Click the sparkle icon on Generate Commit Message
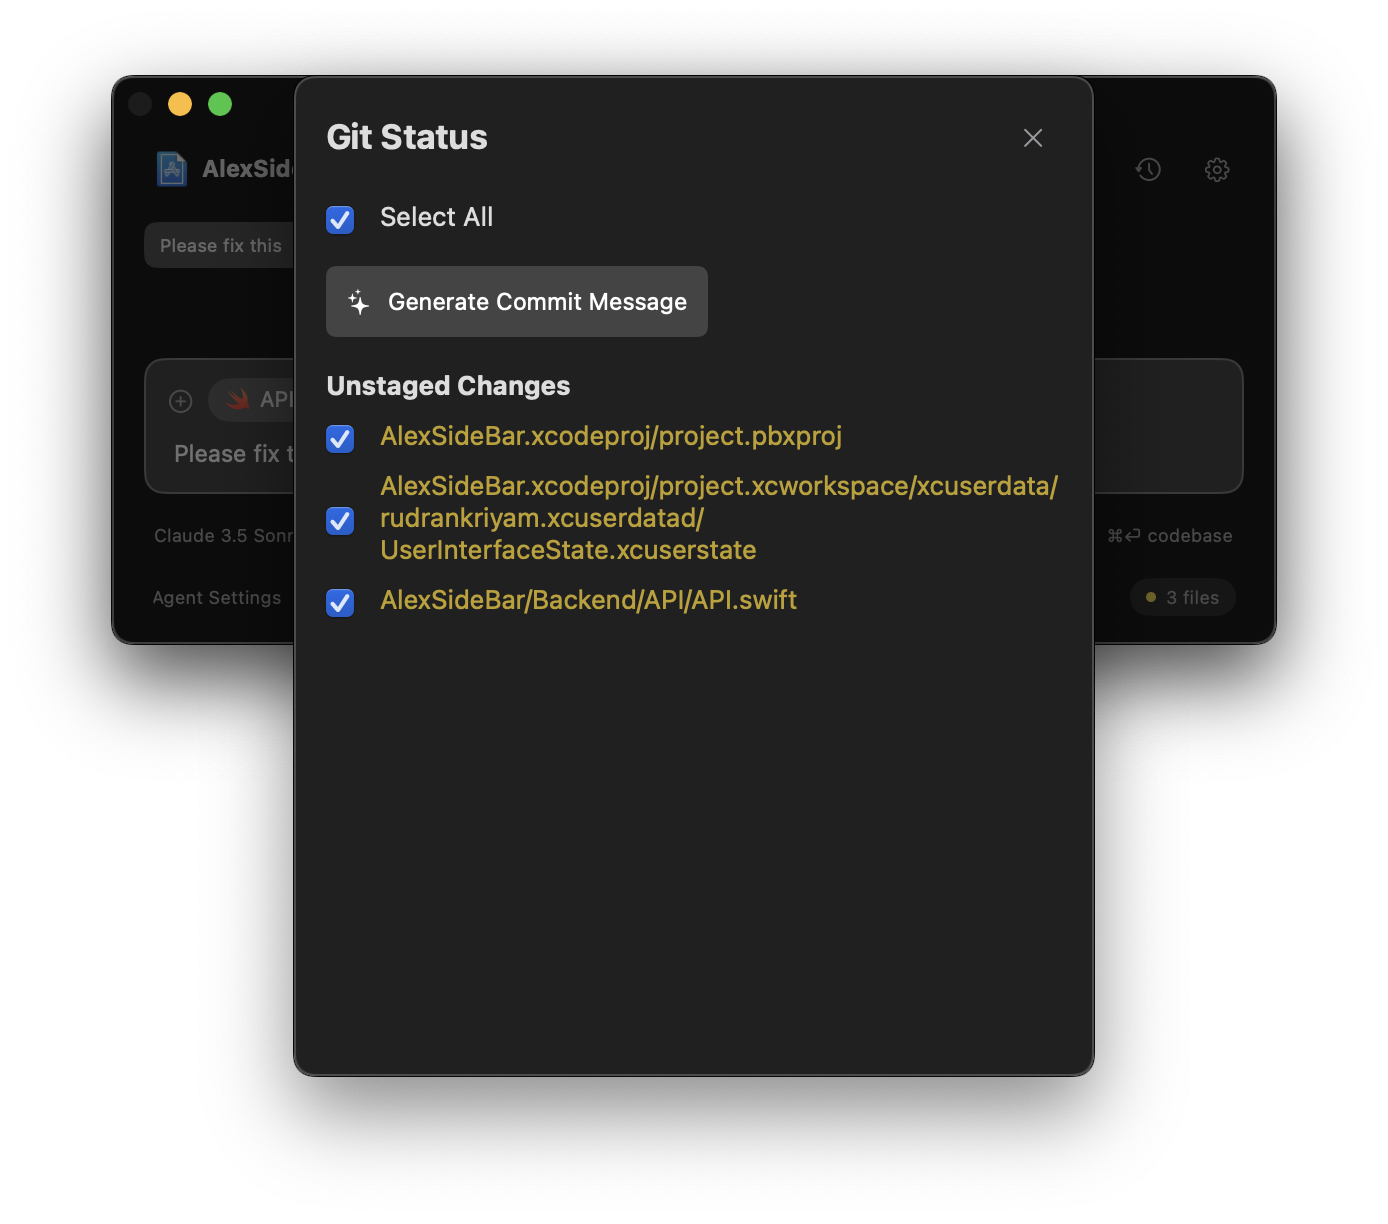1388x1224 pixels. 358,301
